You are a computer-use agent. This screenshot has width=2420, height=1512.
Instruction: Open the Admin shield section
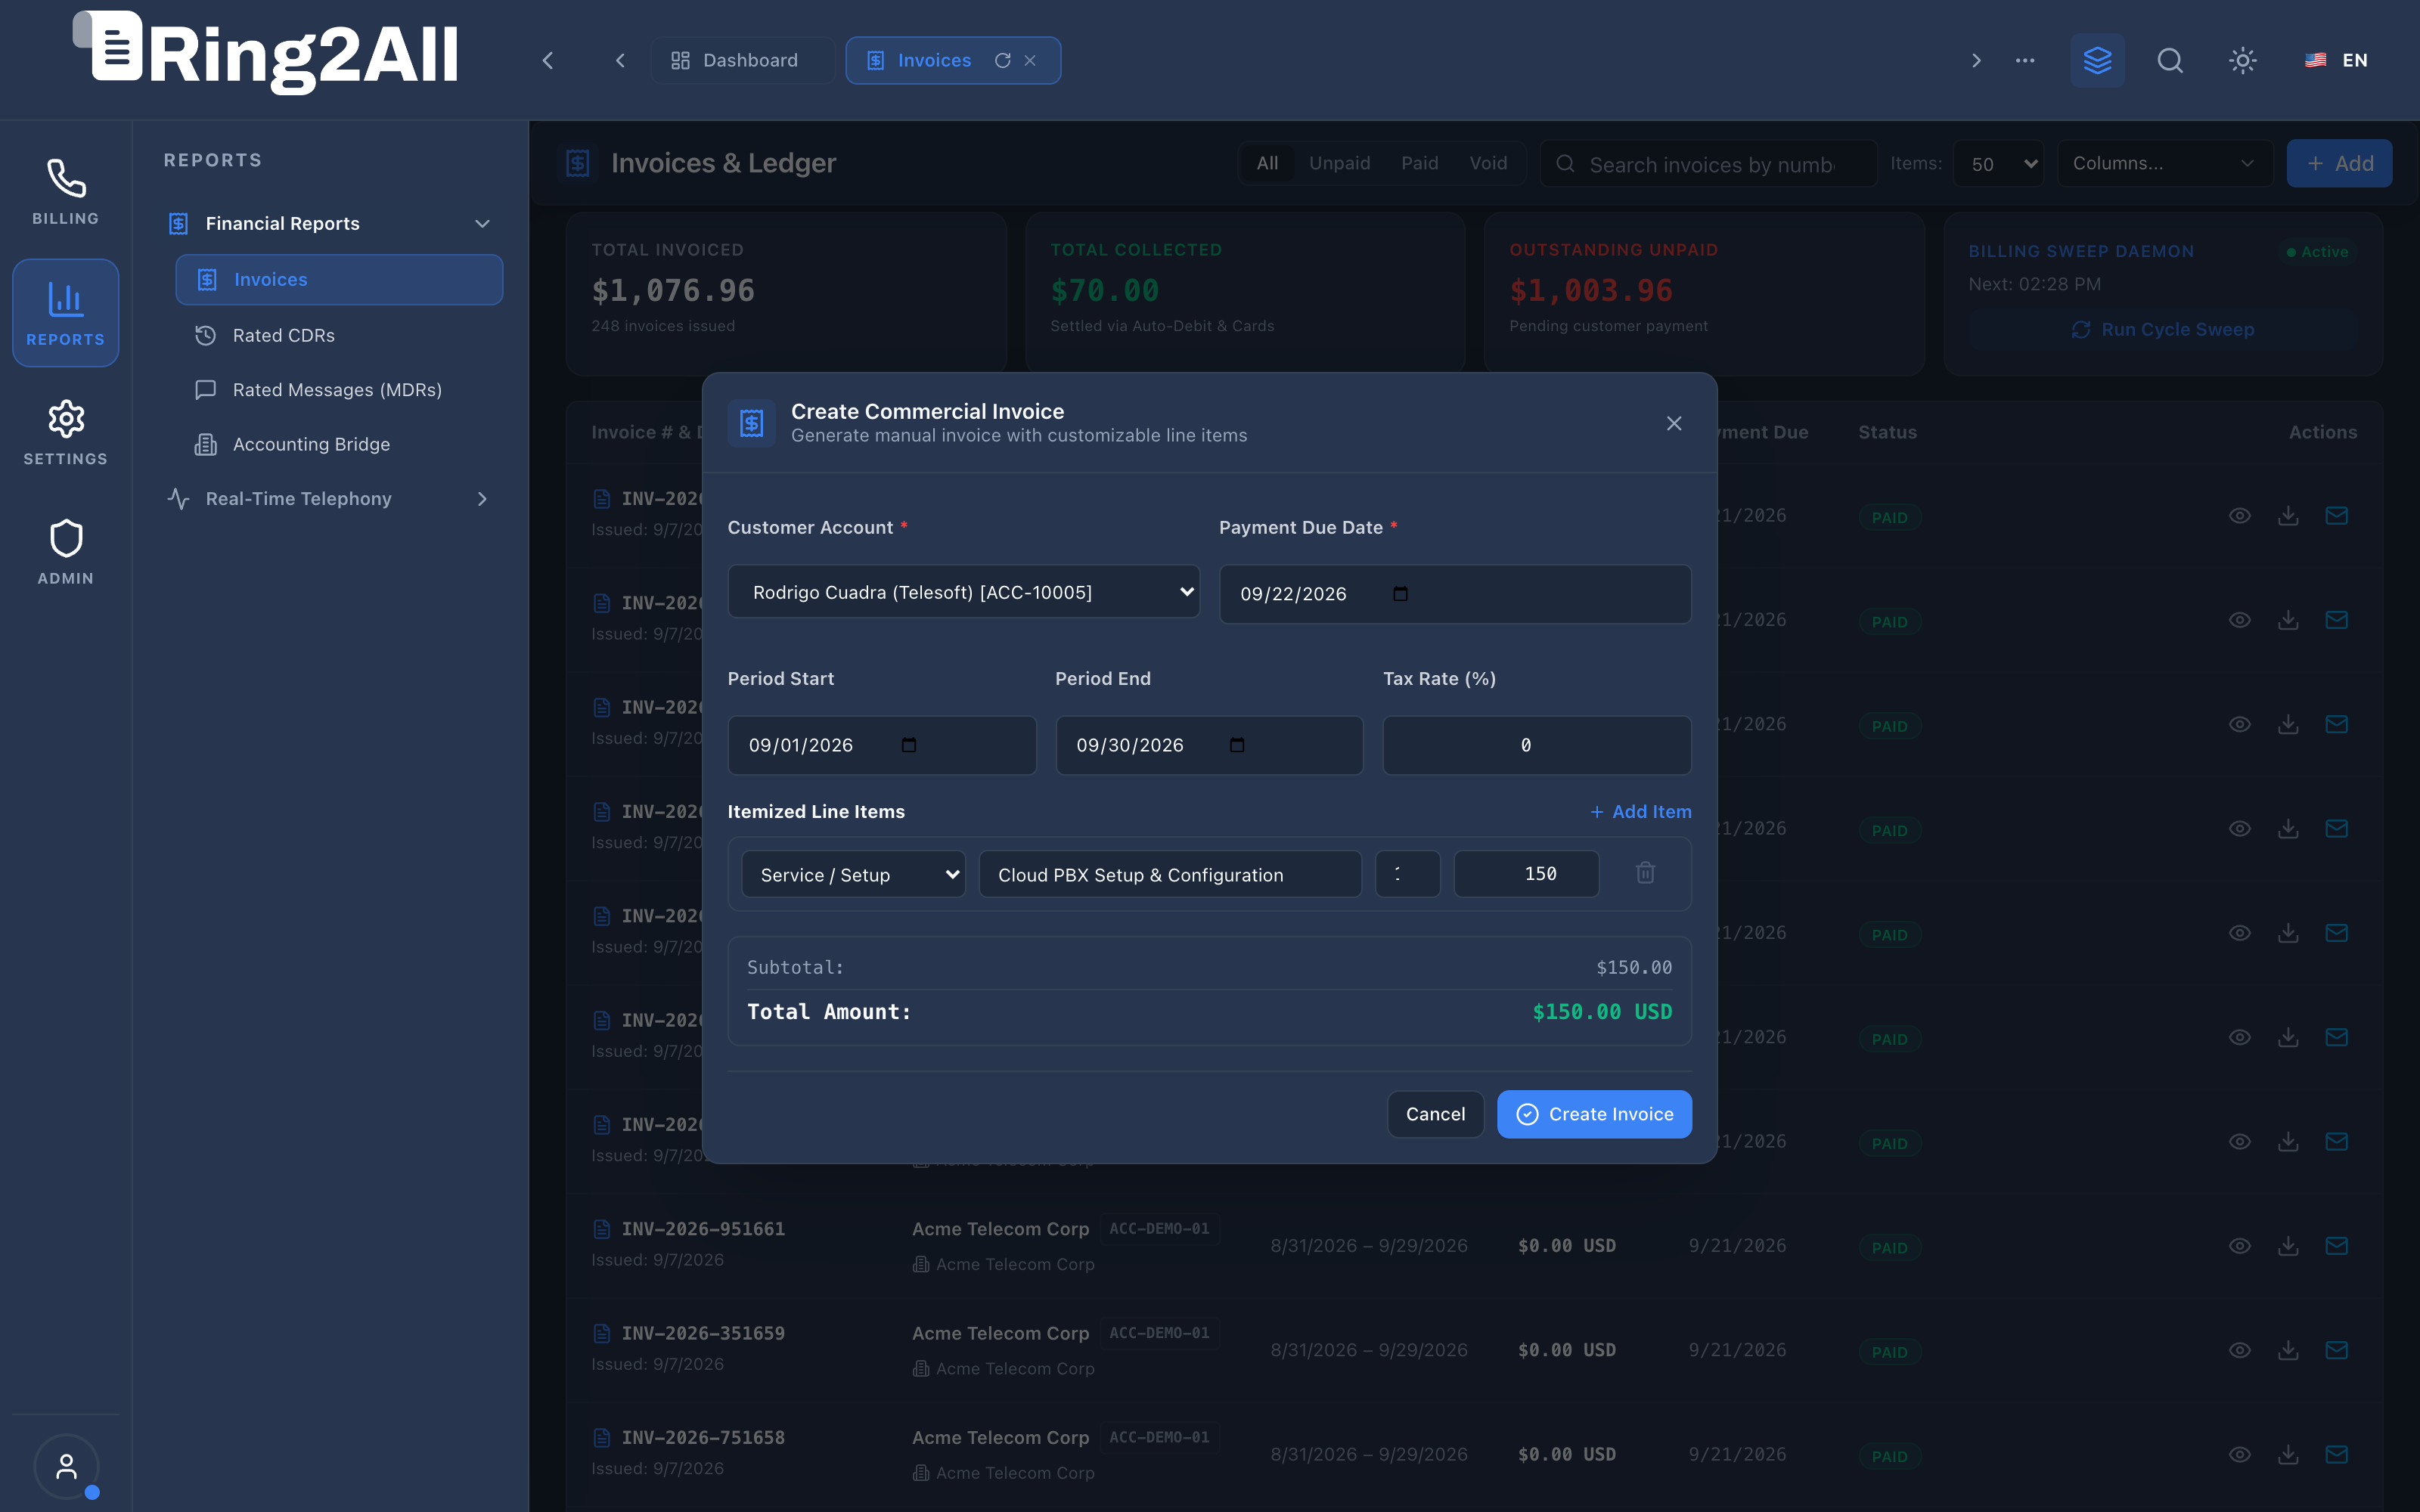tap(65, 552)
